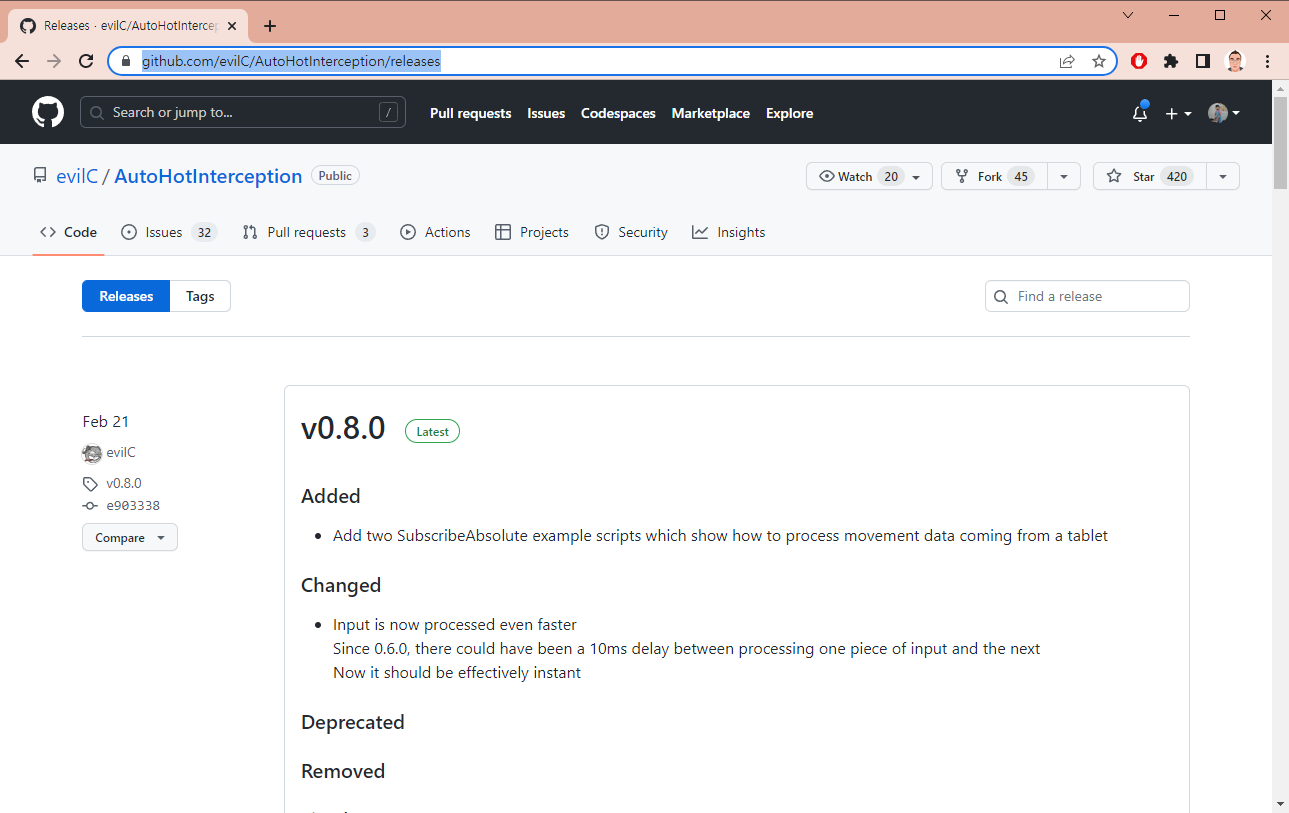Click the site lock icon
This screenshot has width=1289, height=813.
[126, 61]
